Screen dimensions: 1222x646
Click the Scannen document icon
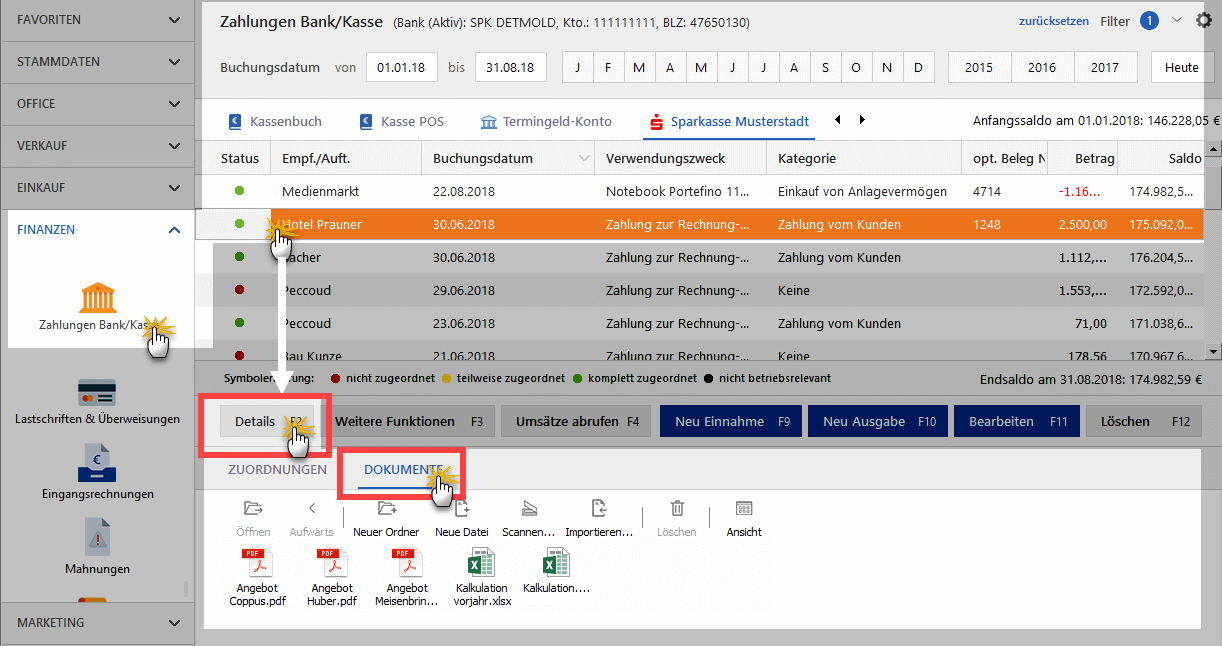[x=529, y=508]
